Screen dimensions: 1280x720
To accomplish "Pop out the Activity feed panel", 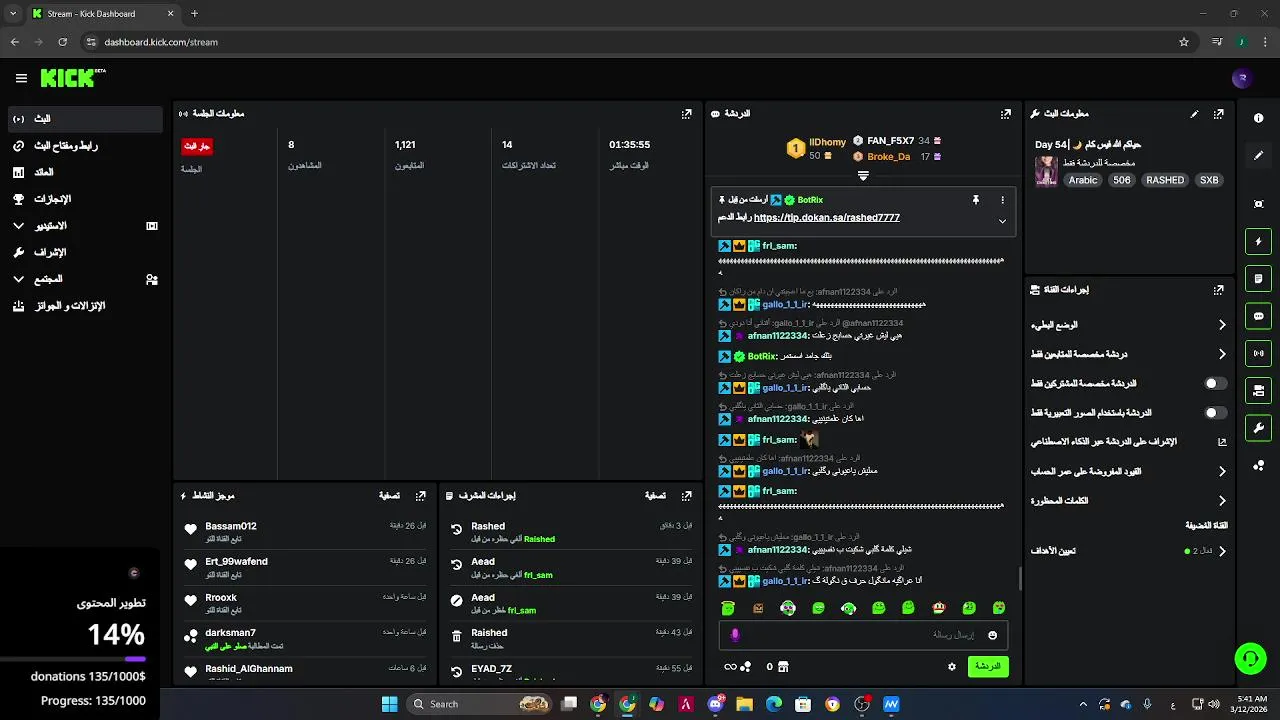I will 421,496.
